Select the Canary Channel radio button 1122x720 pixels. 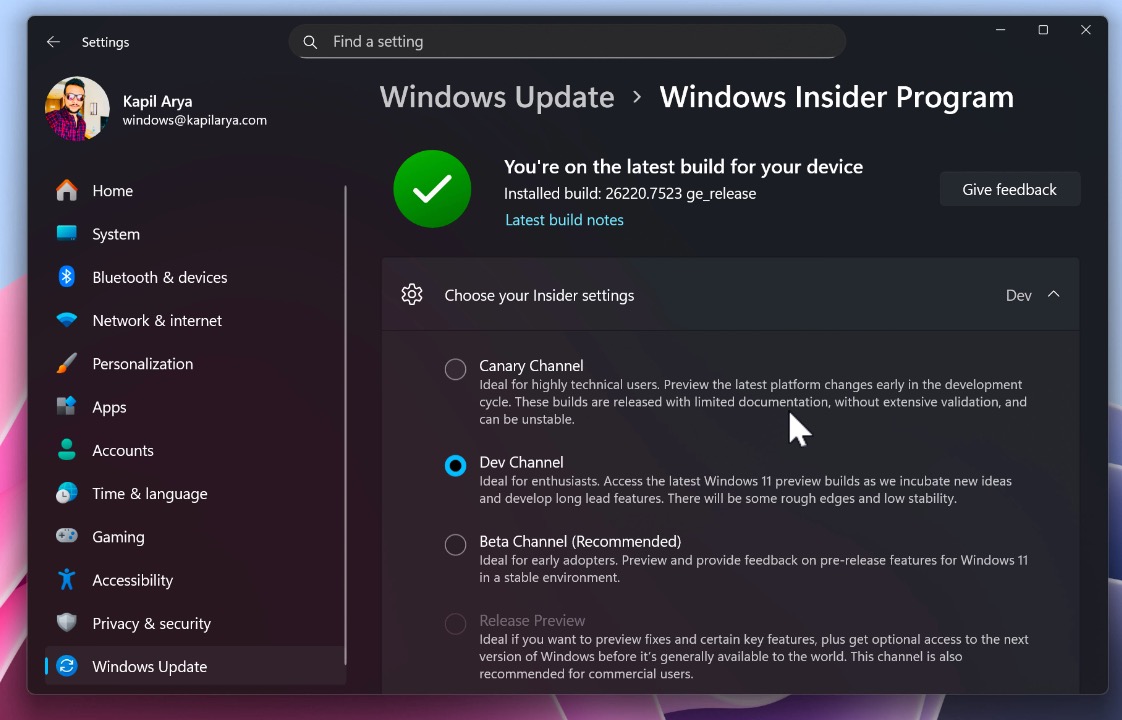point(455,369)
